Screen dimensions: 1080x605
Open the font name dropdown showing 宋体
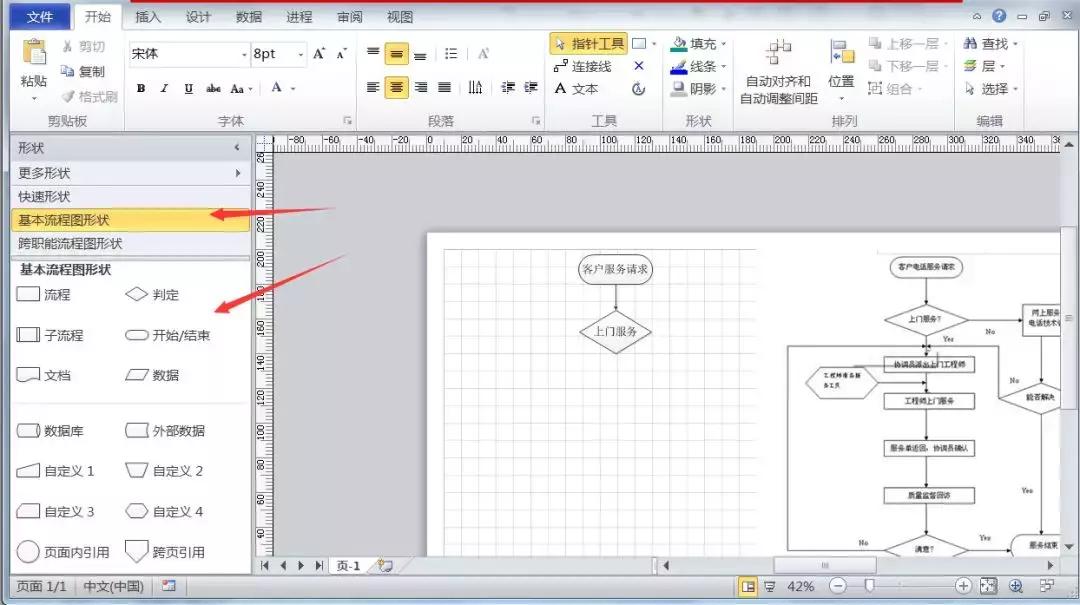pyautogui.click(x=244, y=54)
